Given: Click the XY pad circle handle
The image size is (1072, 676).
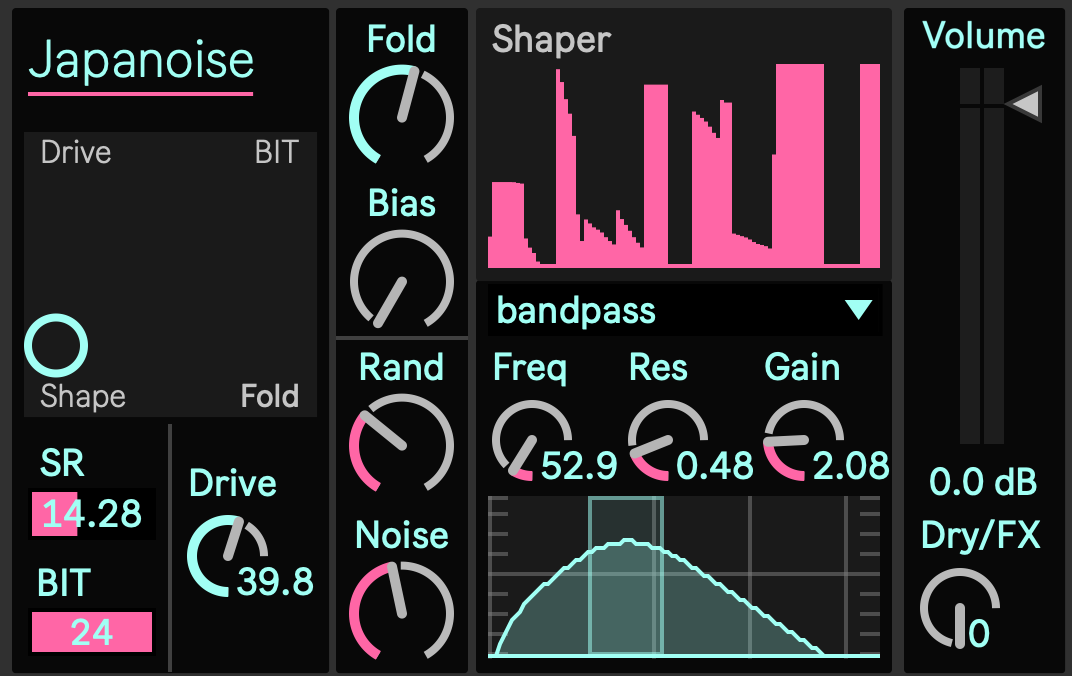Looking at the screenshot, I should (x=56, y=346).
